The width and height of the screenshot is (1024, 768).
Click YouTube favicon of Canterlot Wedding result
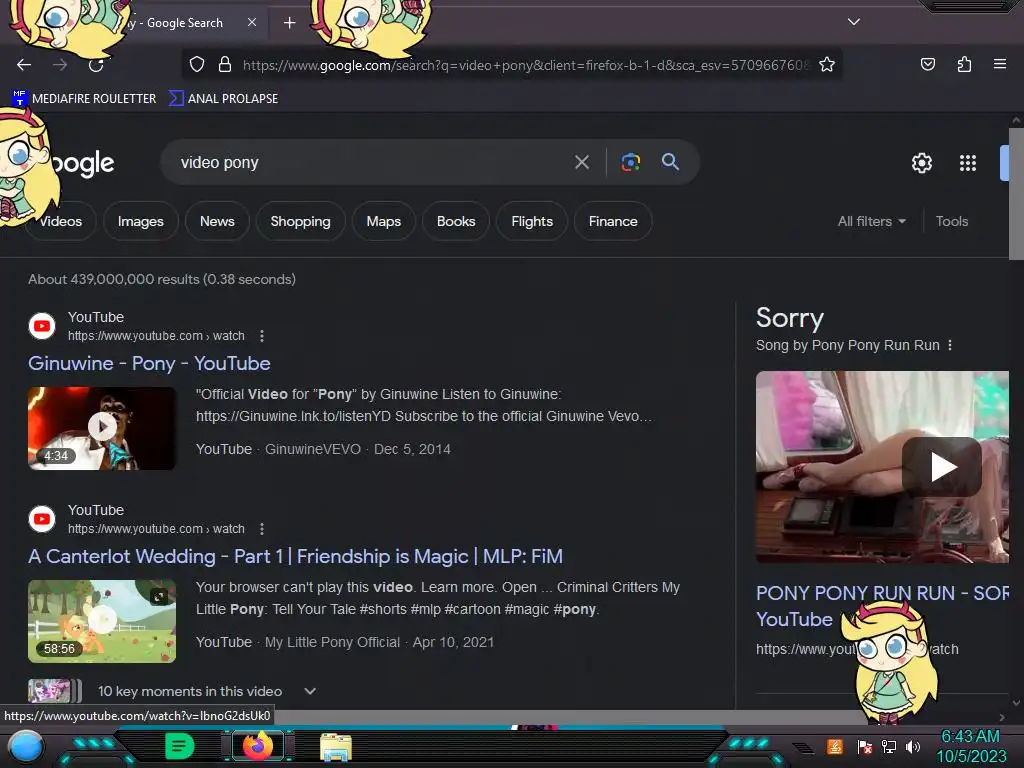(x=42, y=519)
